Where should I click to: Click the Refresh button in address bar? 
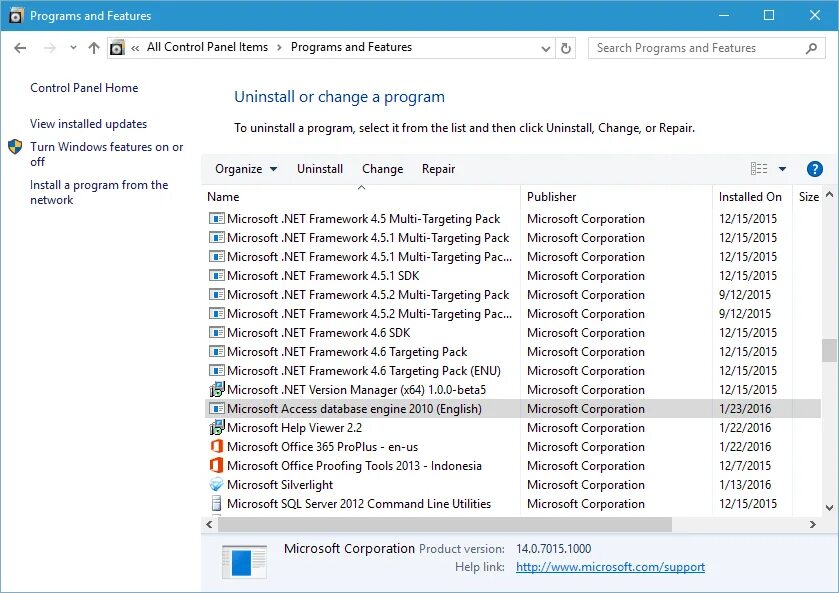coord(566,49)
